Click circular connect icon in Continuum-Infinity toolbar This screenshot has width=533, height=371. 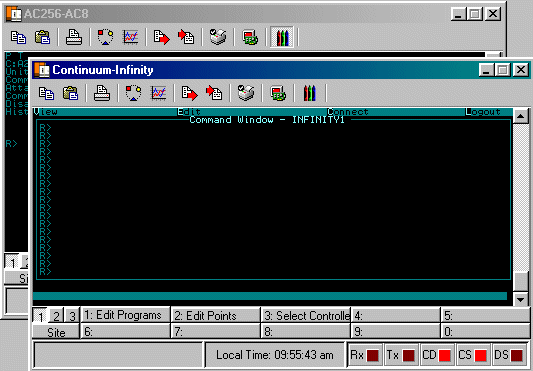tap(133, 93)
